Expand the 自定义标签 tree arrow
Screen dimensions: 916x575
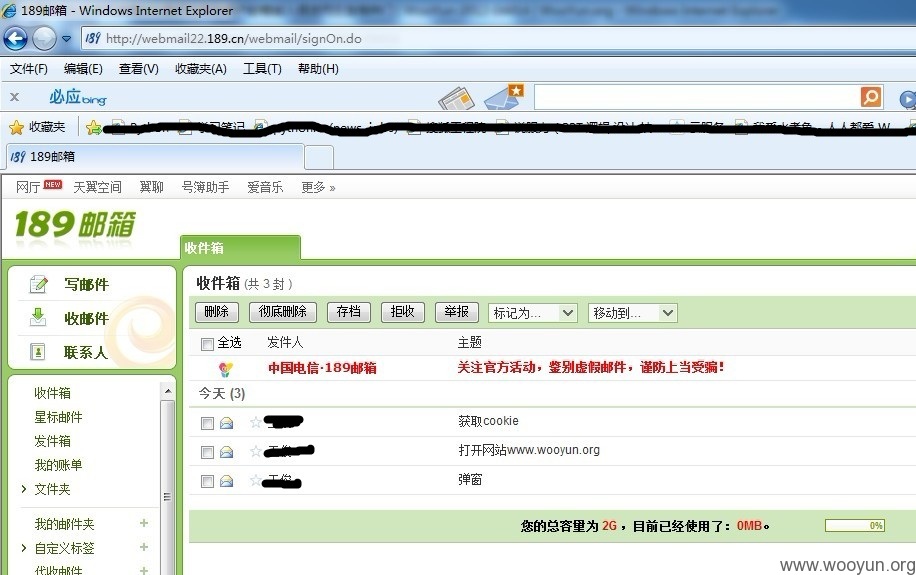click(x=23, y=548)
